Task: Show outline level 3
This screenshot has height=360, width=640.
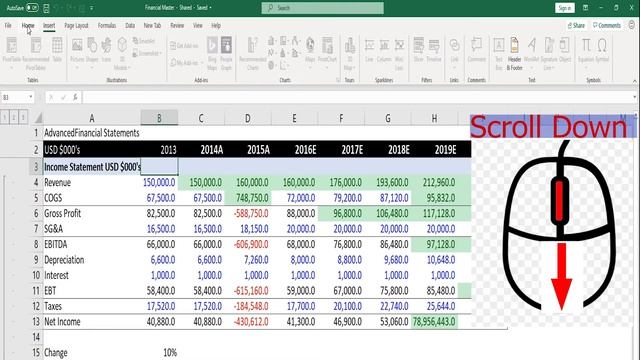Action: click(23, 118)
